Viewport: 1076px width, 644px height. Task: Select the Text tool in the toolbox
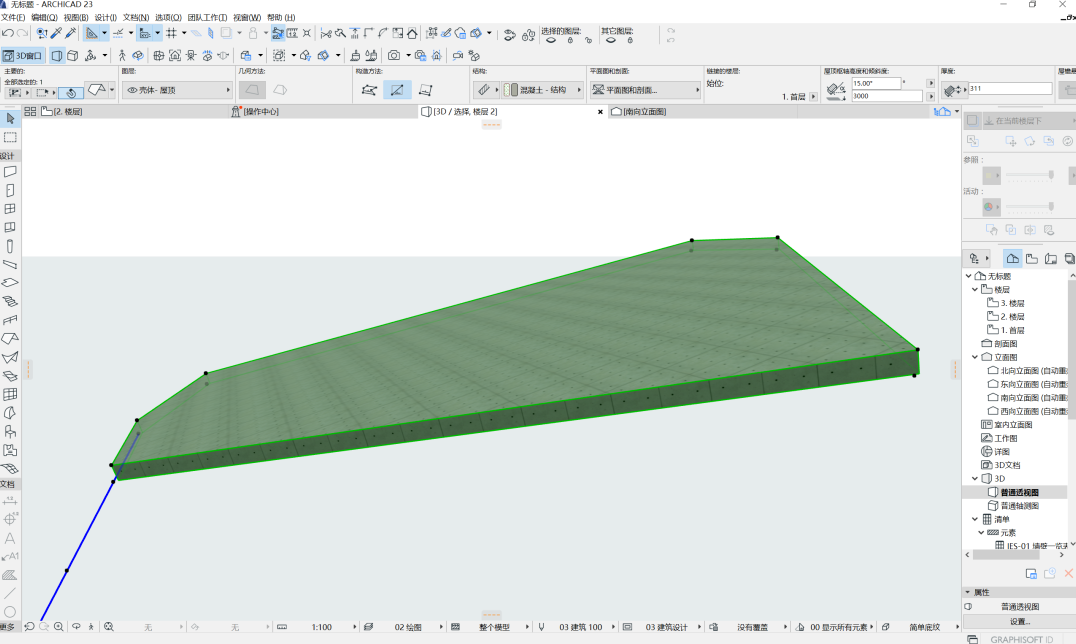pos(10,538)
